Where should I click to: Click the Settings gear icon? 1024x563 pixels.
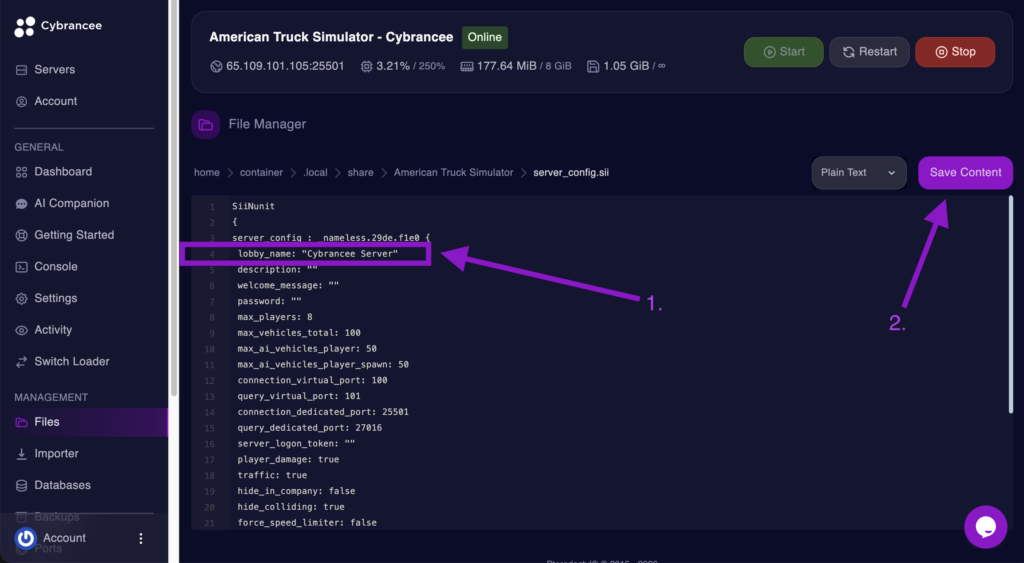click(22, 298)
